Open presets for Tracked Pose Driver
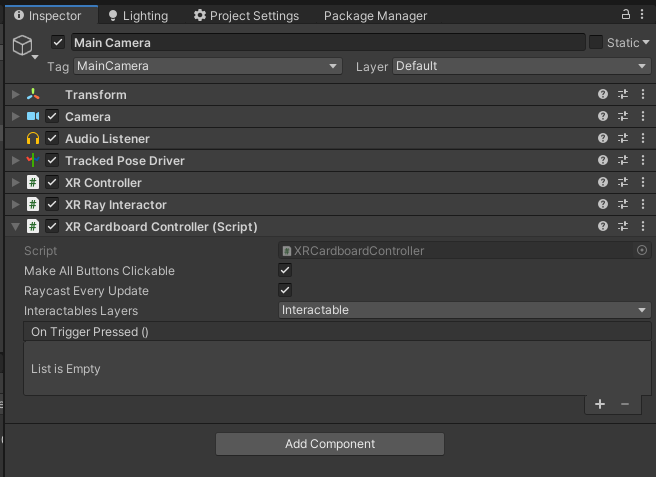656x477 pixels. click(x=623, y=160)
